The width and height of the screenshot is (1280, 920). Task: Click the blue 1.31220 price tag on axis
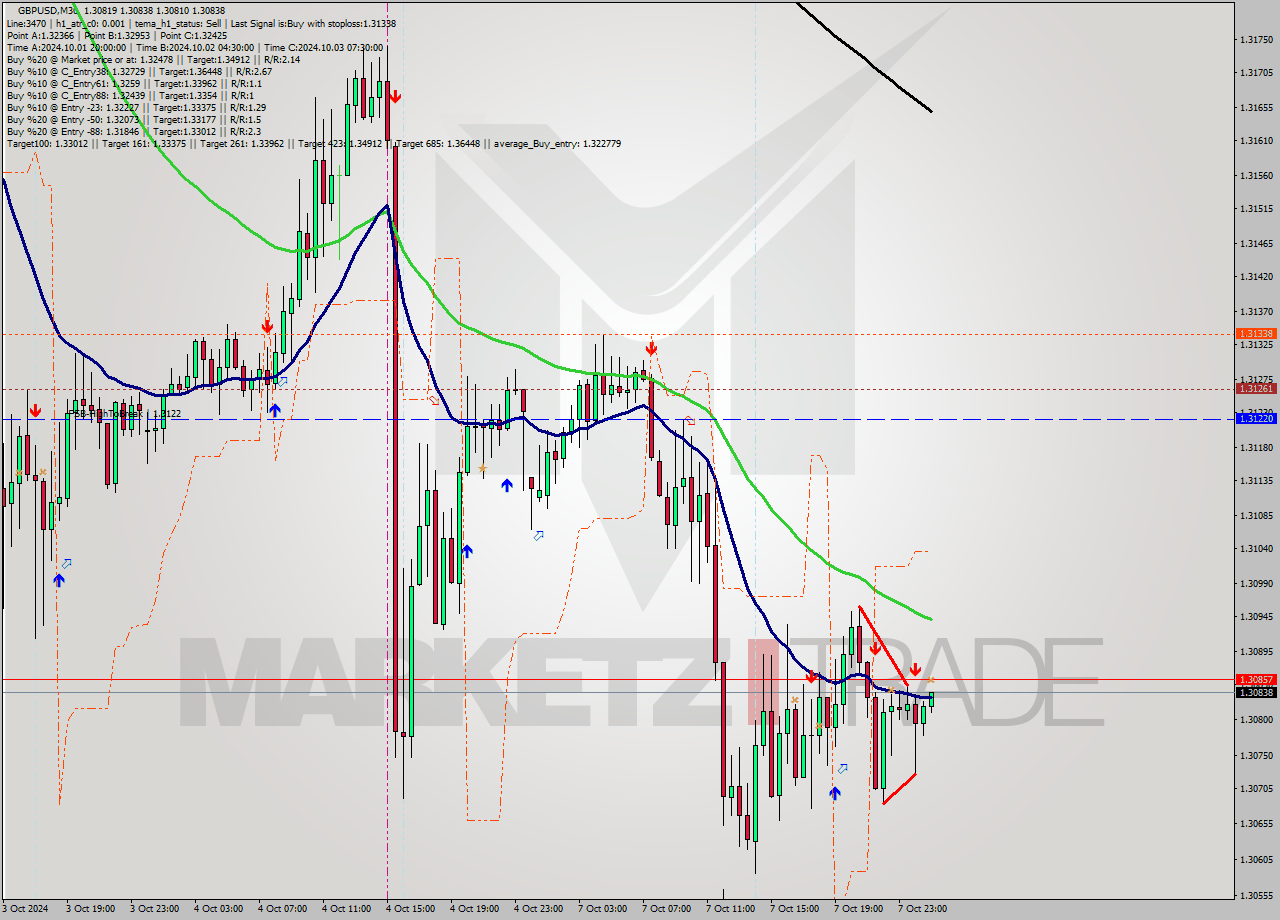(x=1255, y=418)
